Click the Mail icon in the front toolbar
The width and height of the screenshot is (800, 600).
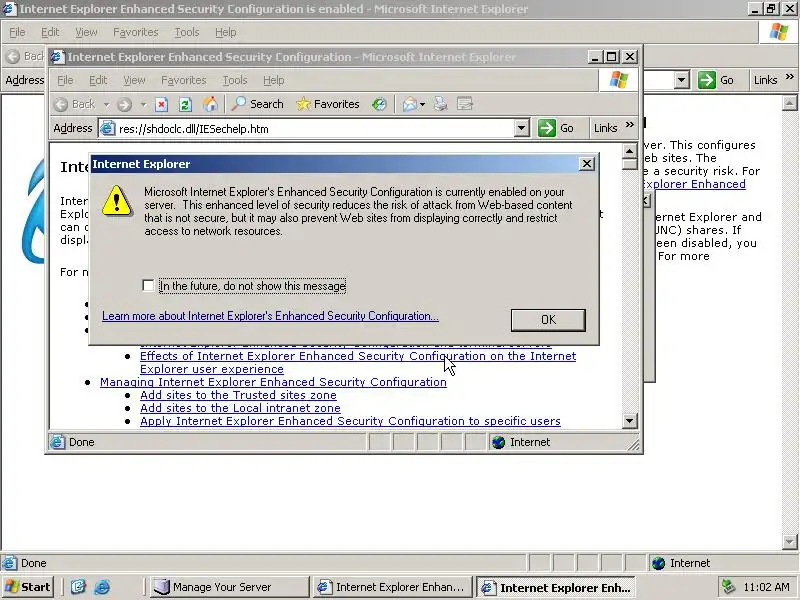[x=409, y=105]
